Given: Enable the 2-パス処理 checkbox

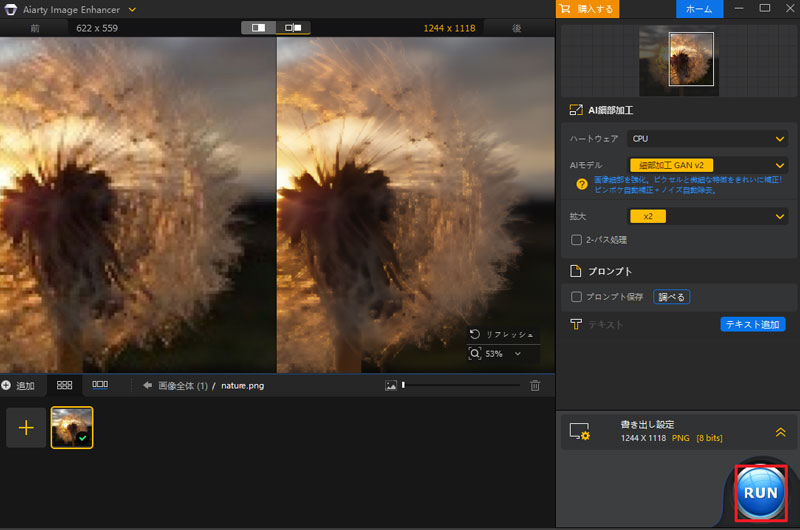Looking at the screenshot, I should [576, 240].
